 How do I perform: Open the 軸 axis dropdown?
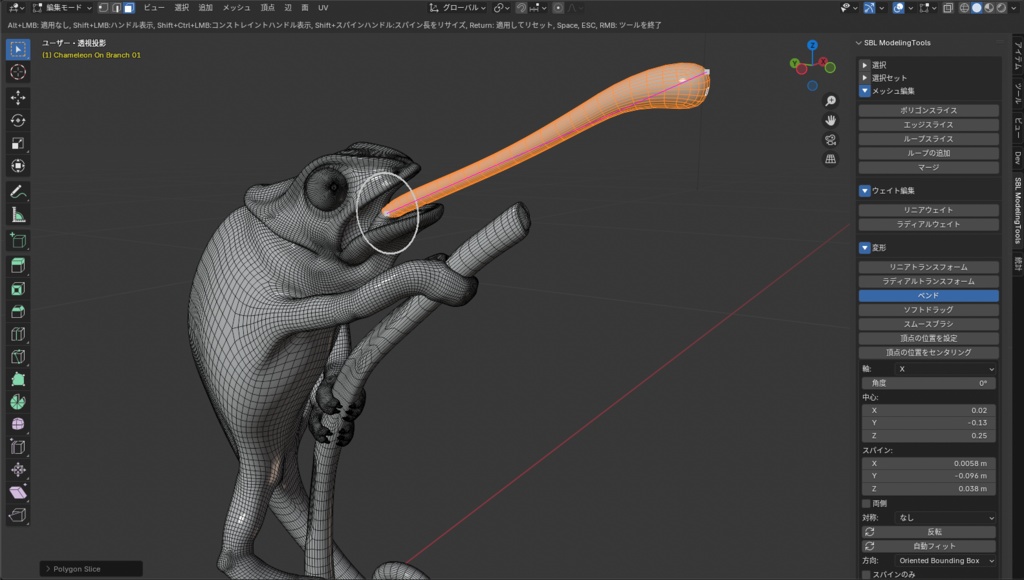[945, 367]
